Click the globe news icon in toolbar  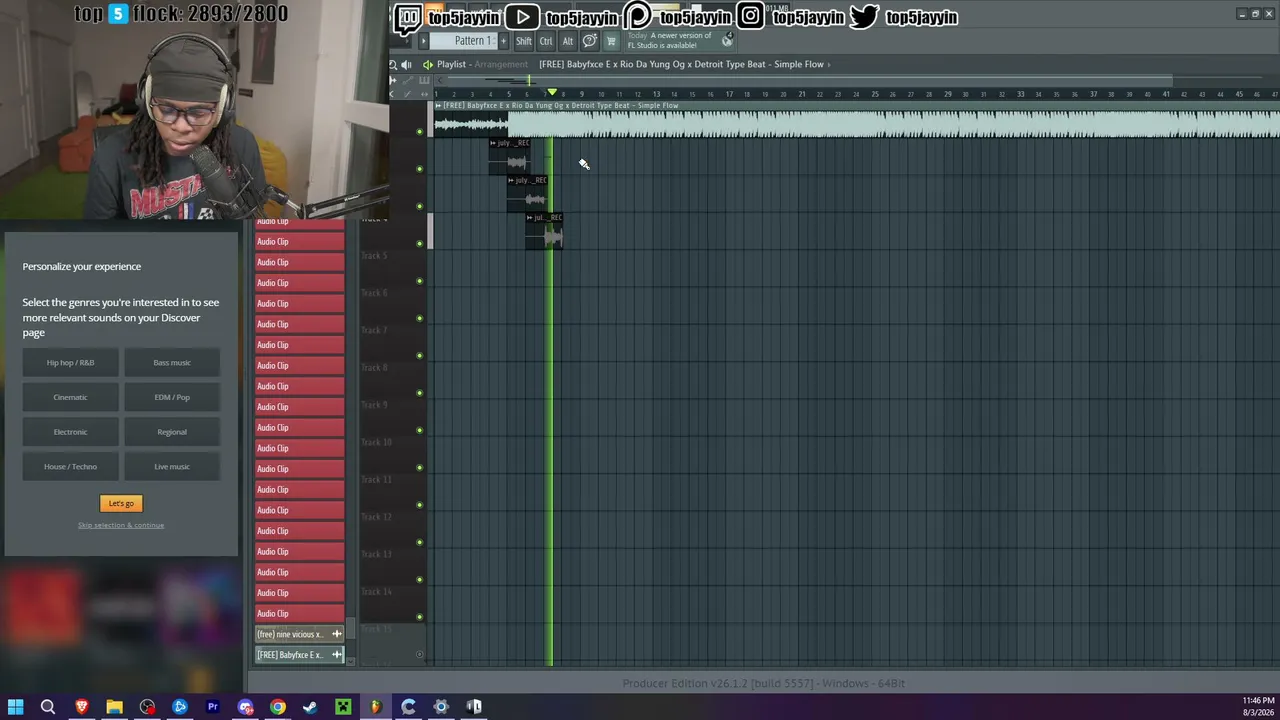(727, 40)
